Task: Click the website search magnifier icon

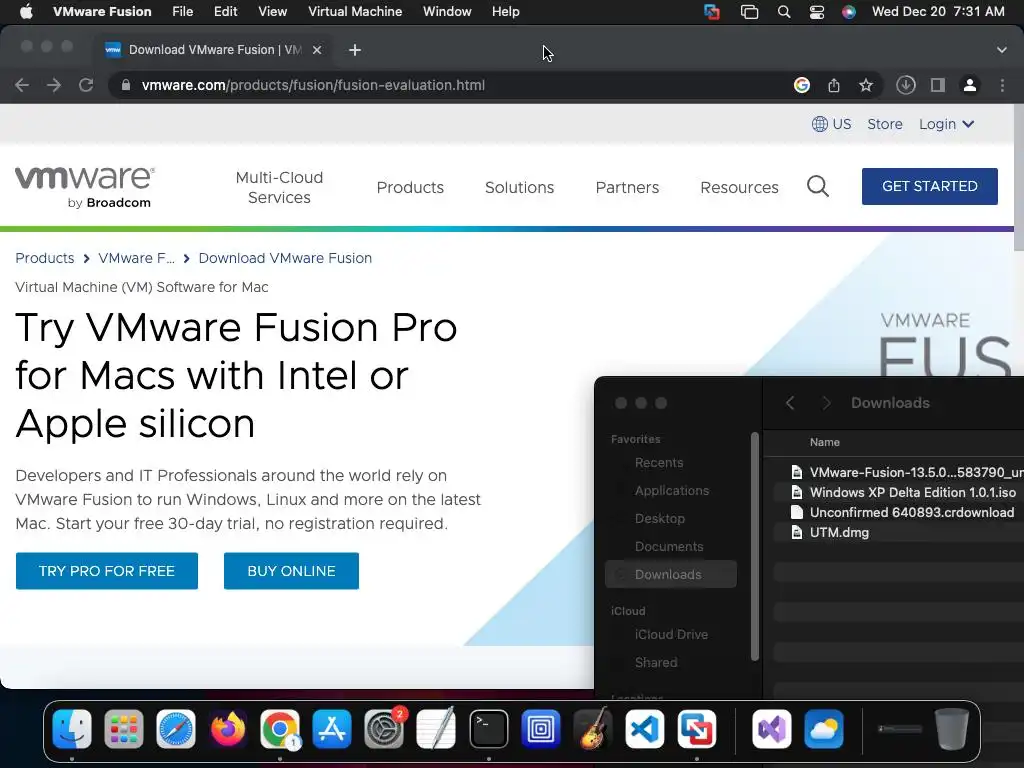Action: click(818, 187)
